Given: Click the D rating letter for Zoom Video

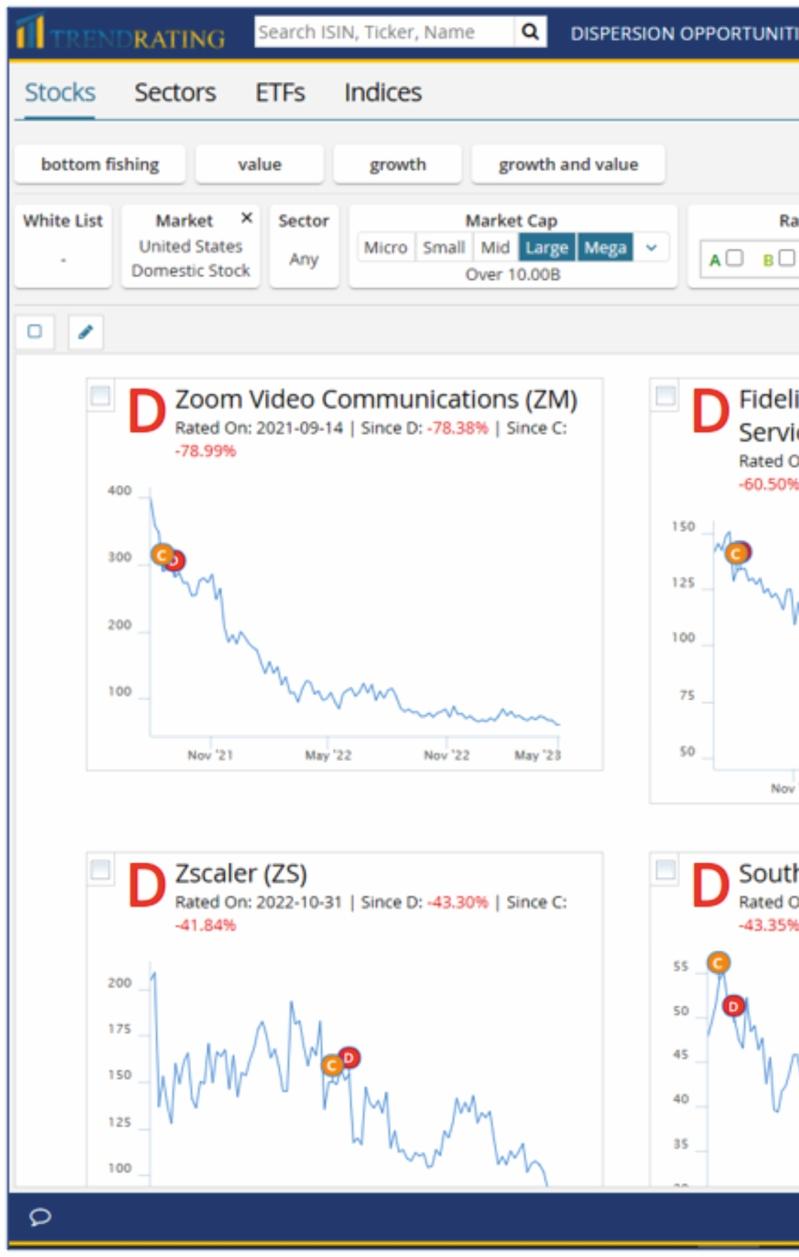Looking at the screenshot, I should point(146,413).
